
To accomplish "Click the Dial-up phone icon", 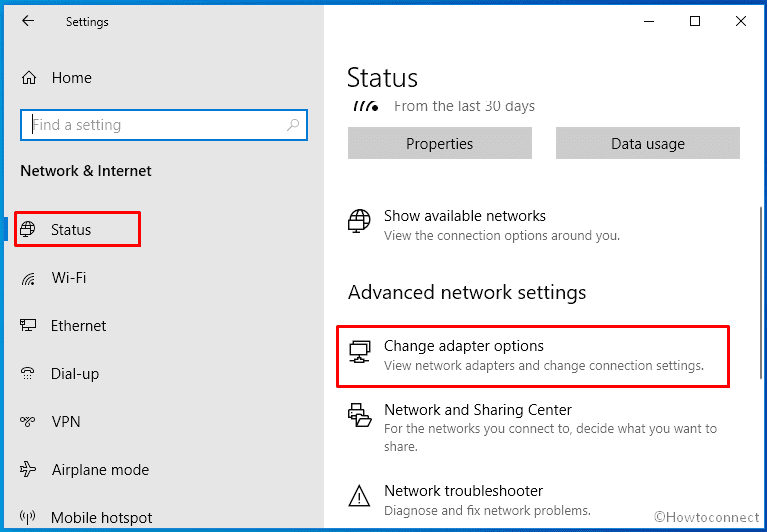I will click(x=27, y=374).
